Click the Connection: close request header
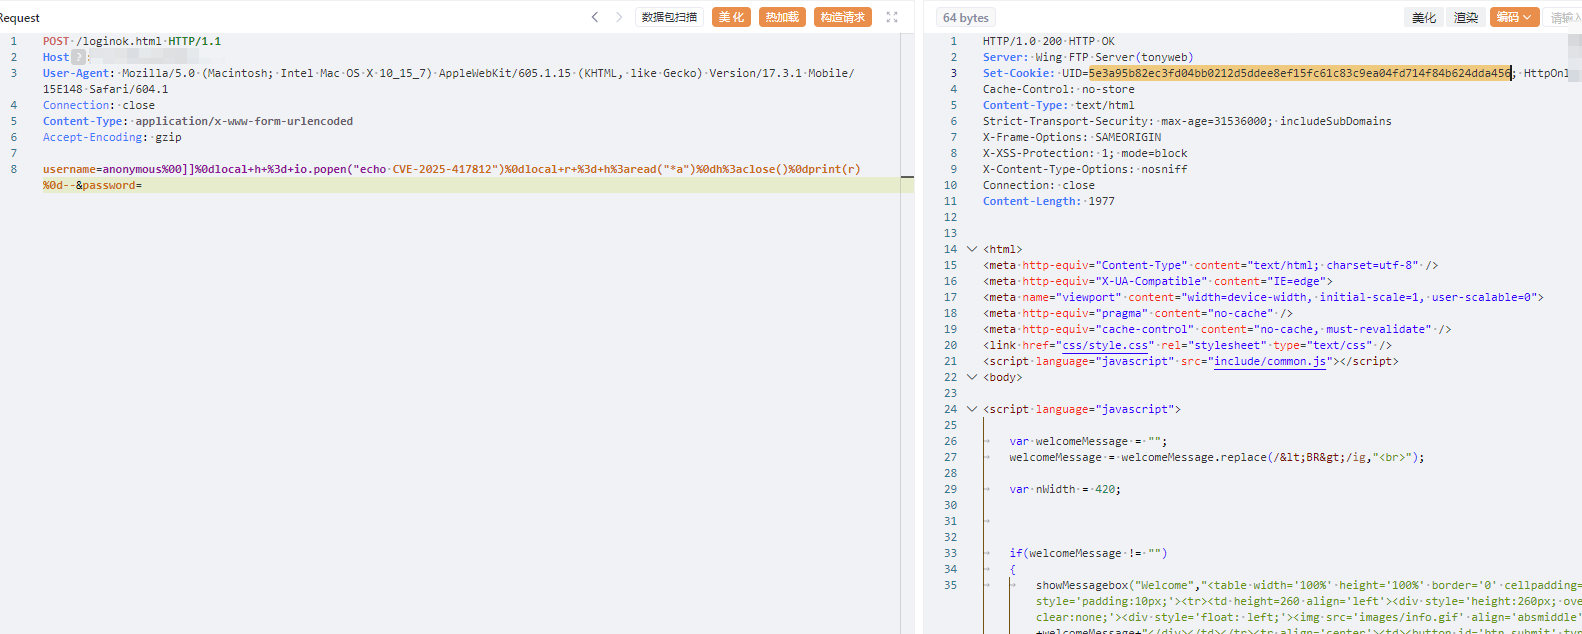1582x634 pixels. [98, 105]
